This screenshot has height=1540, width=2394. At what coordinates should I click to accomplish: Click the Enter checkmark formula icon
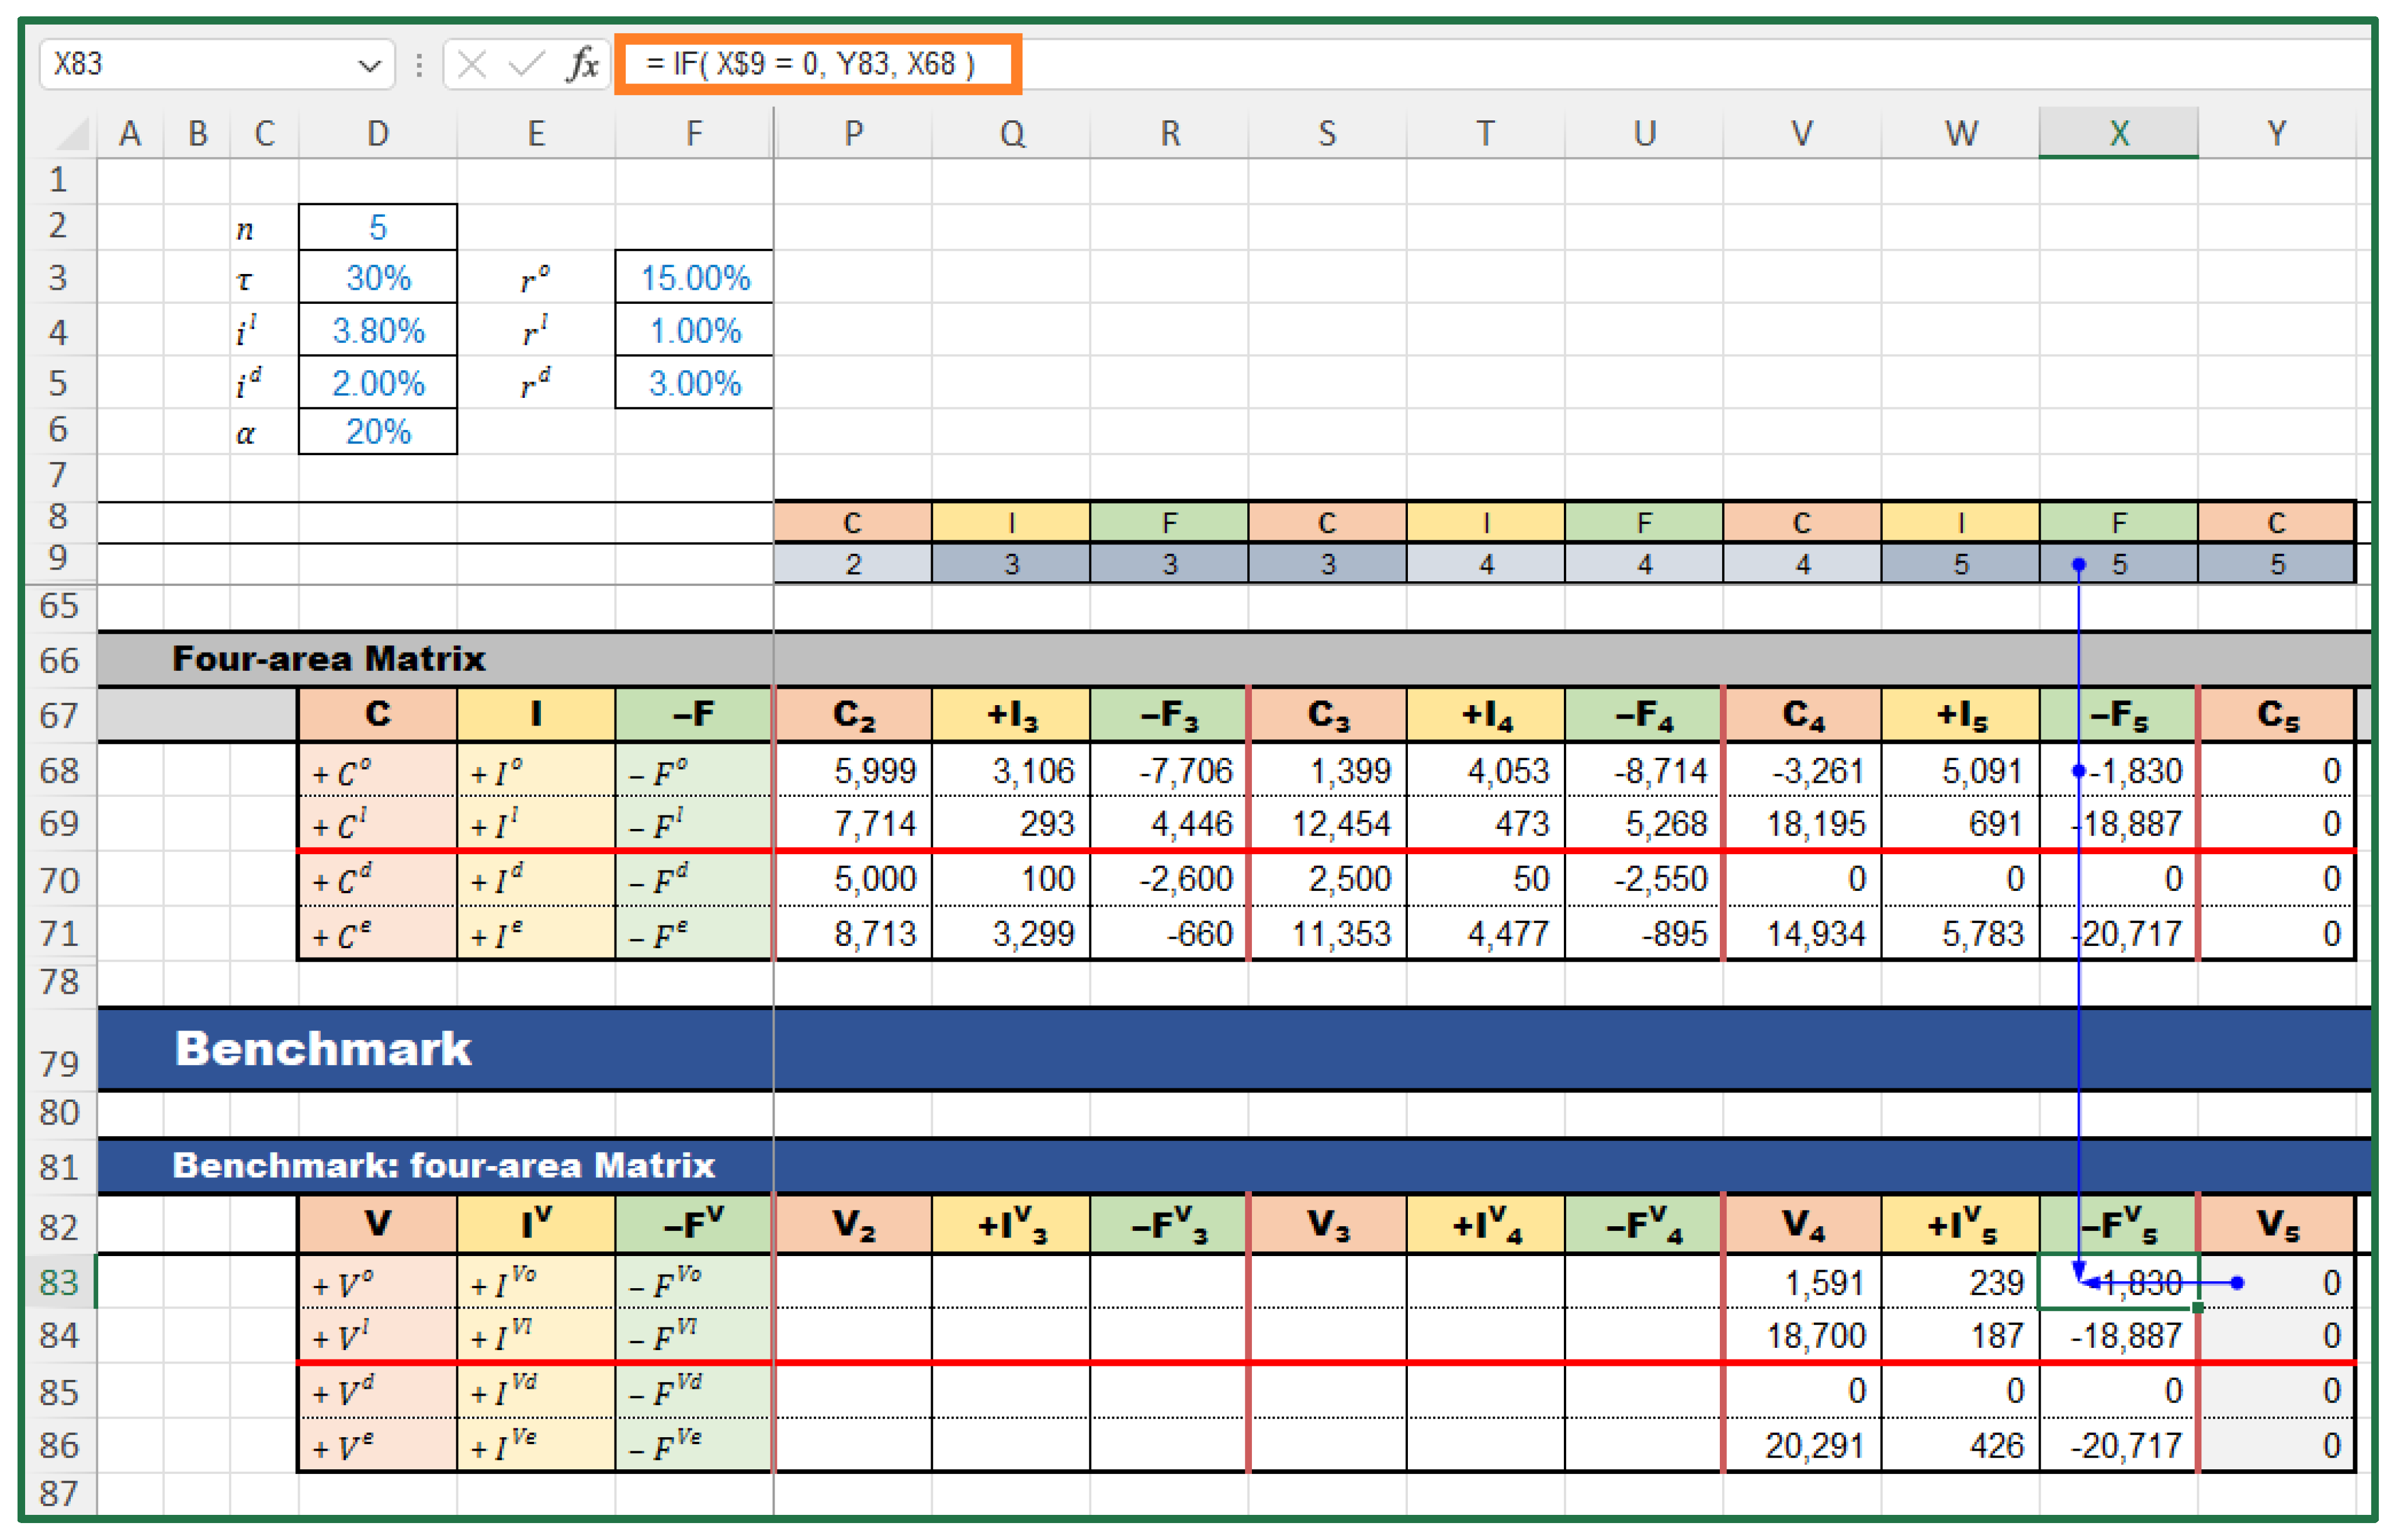[x=525, y=65]
